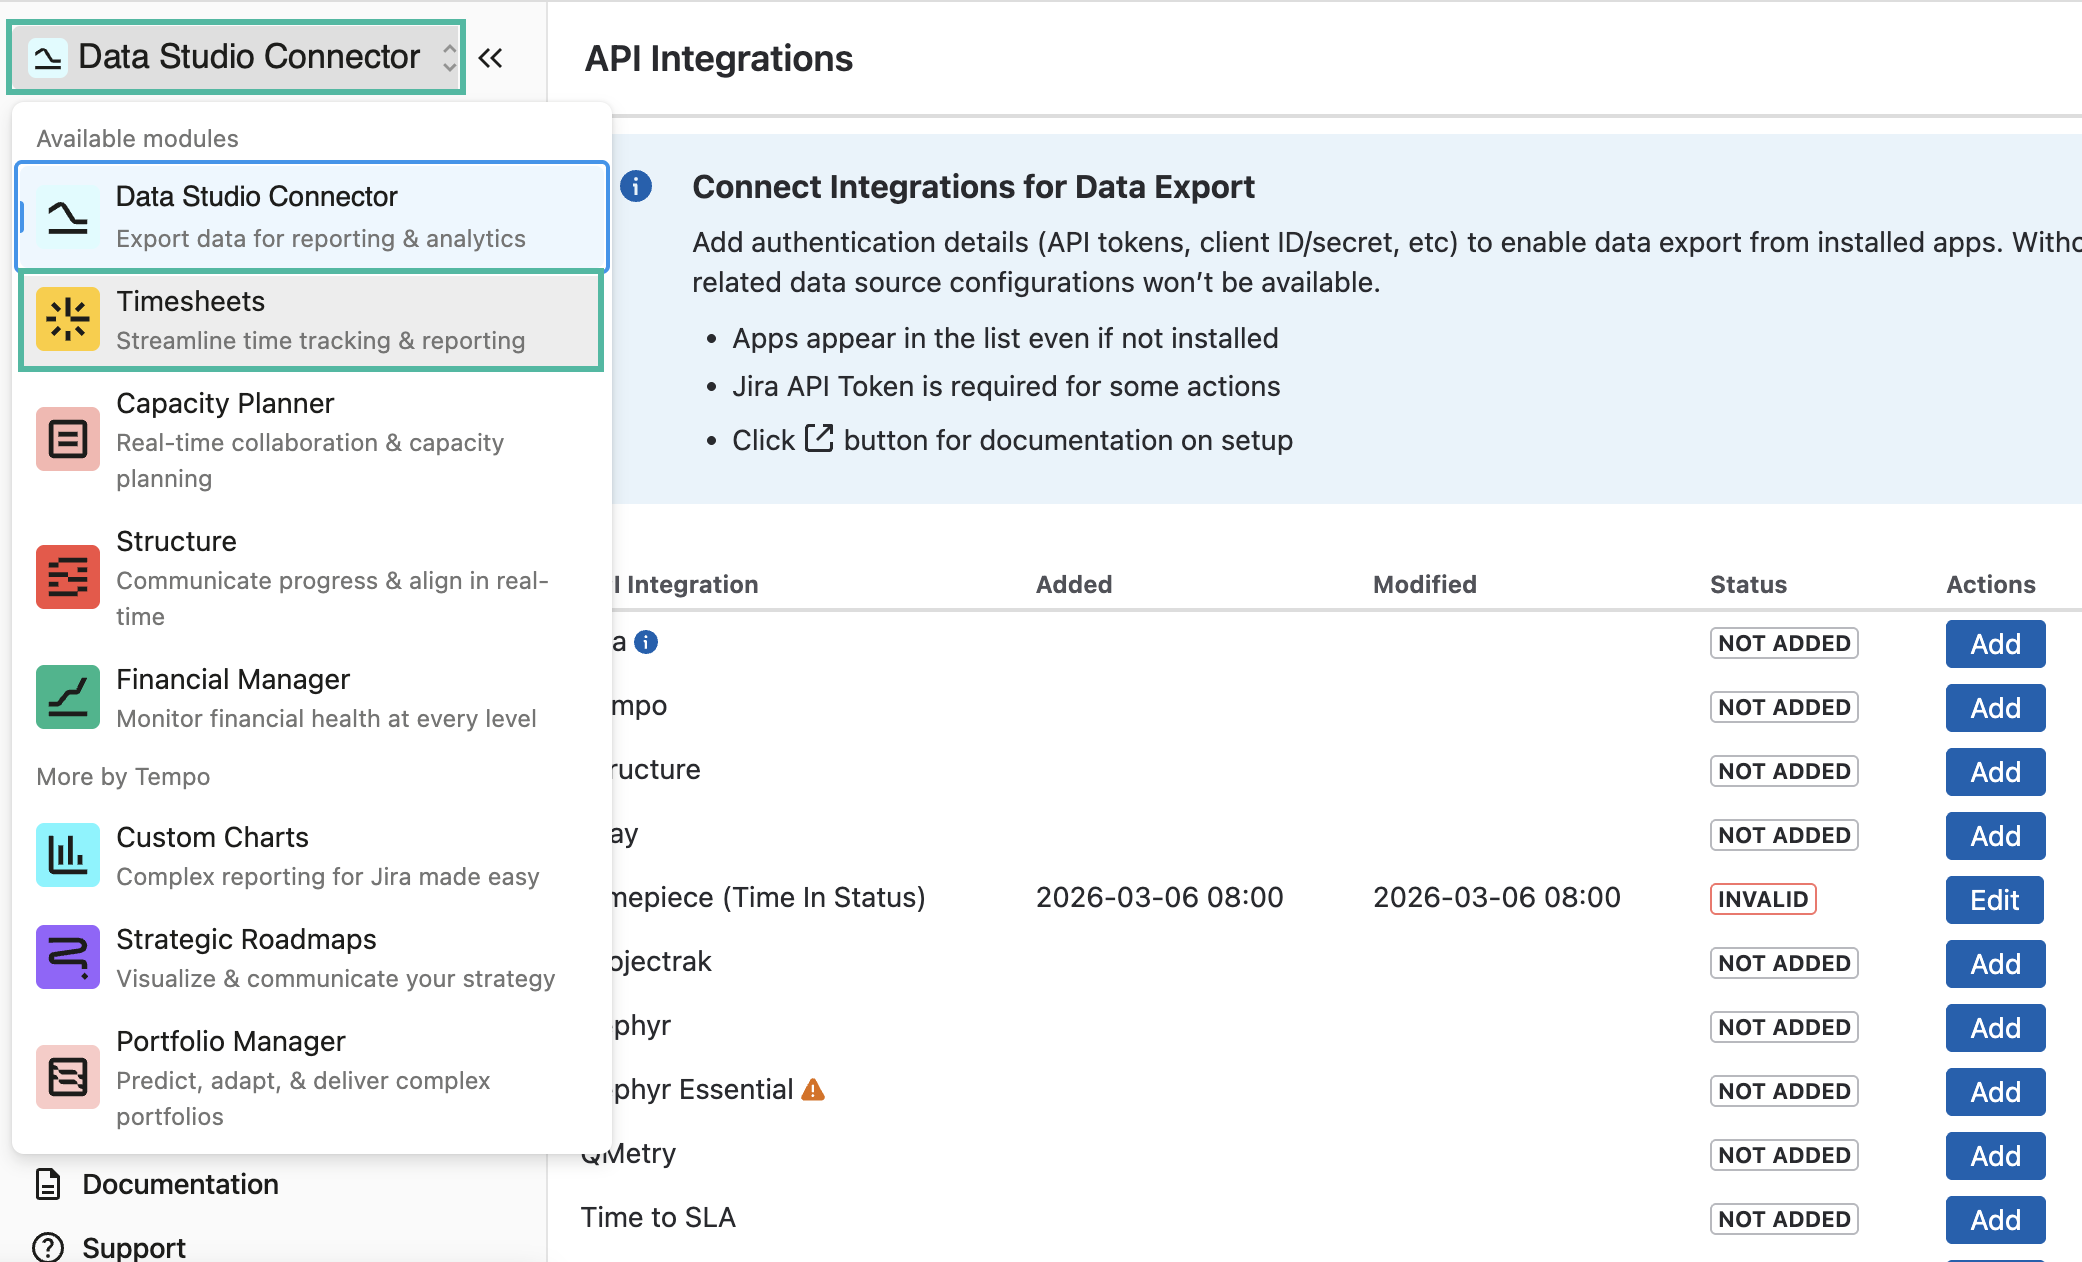Open the Capacity Planner module
Image resolution: width=2082 pixels, height=1262 pixels.
point(312,440)
